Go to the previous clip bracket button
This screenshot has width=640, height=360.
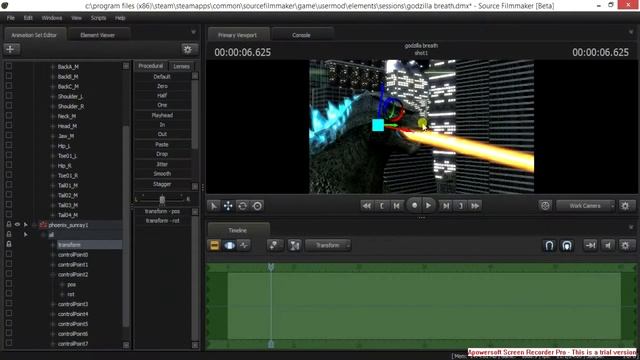(382, 206)
